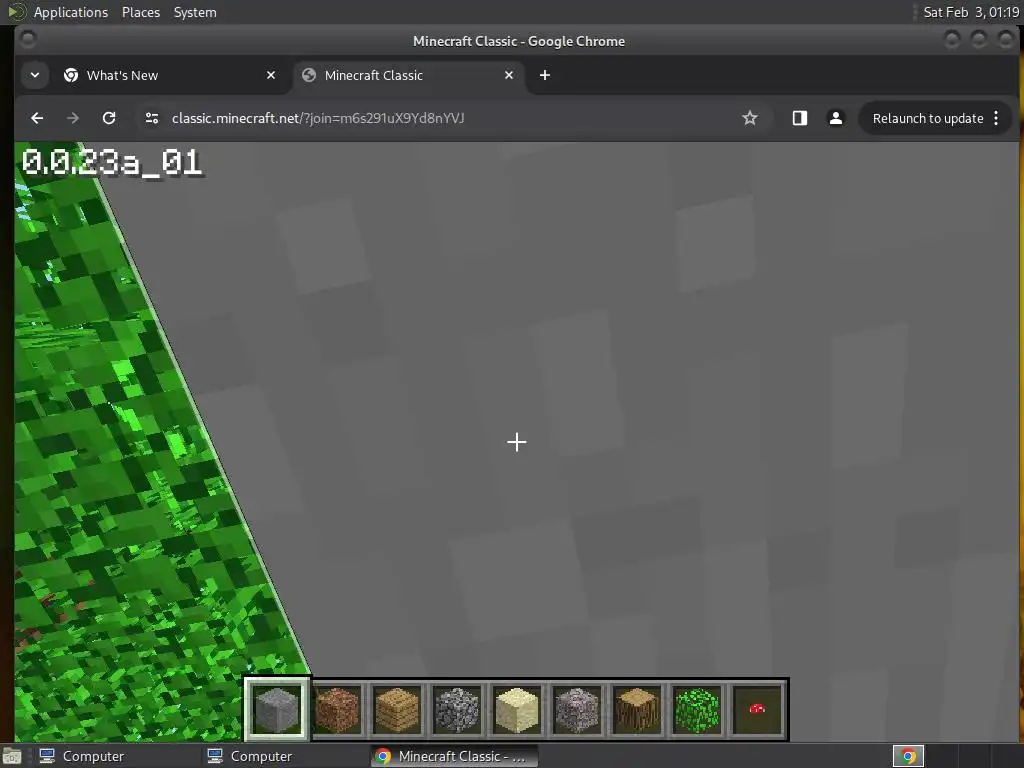Bookmark this page with star icon
This screenshot has height=768, width=1024.
tap(750, 118)
